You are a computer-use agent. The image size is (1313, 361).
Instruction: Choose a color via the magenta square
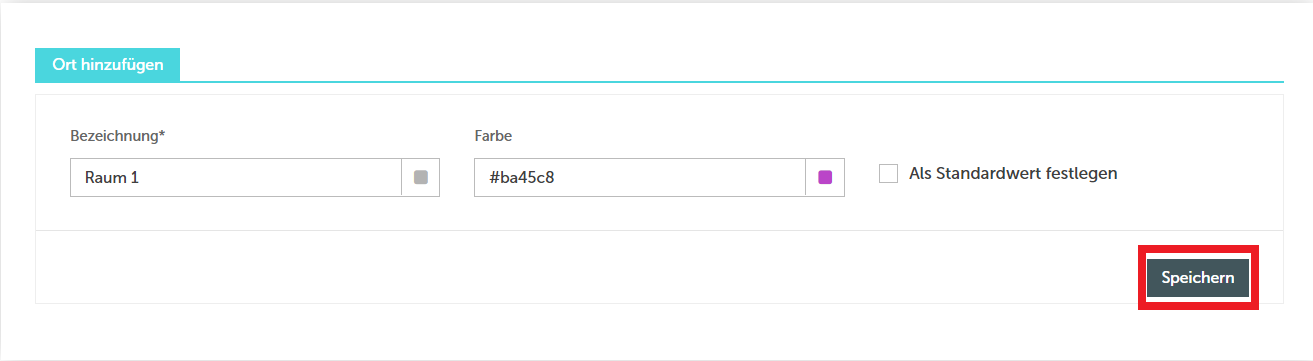(x=825, y=177)
